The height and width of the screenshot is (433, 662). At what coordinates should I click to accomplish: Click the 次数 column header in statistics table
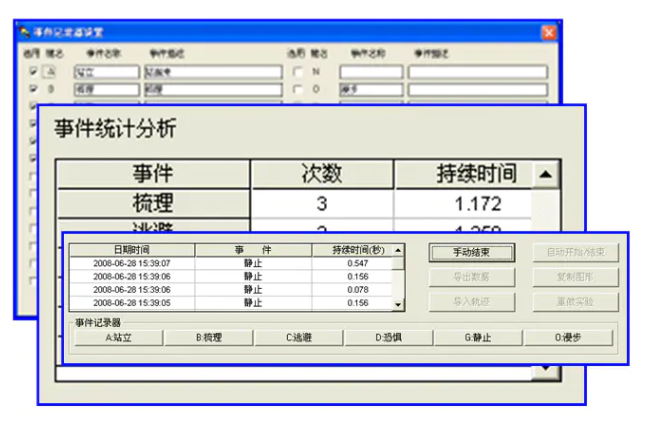[x=322, y=173]
